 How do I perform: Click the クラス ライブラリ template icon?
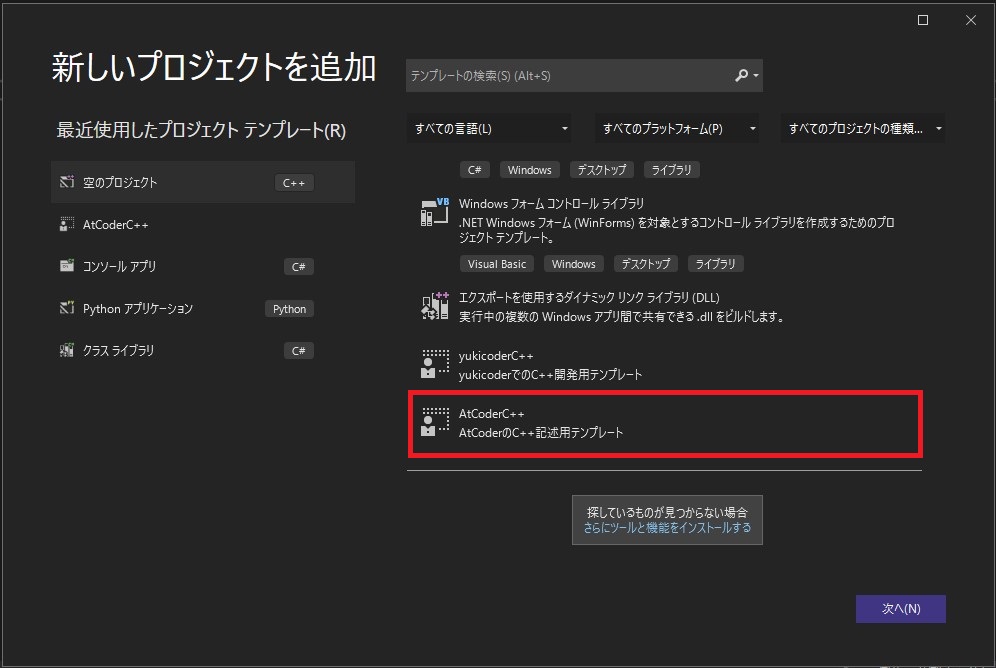click(67, 350)
